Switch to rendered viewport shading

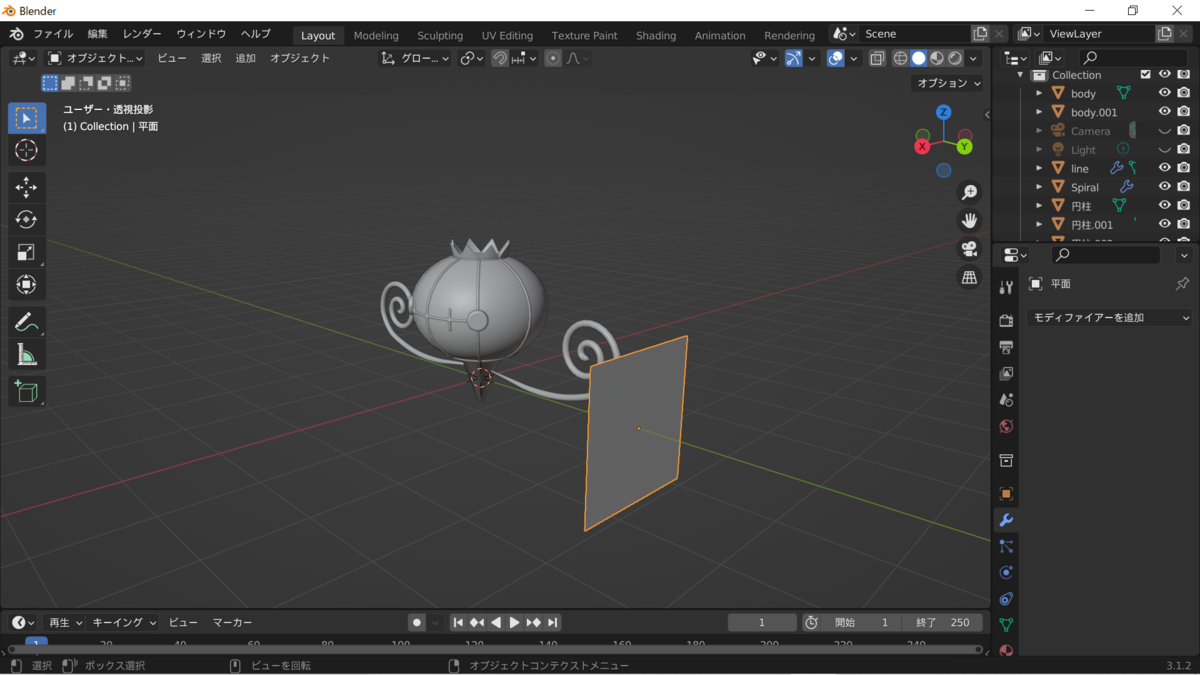coord(955,58)
